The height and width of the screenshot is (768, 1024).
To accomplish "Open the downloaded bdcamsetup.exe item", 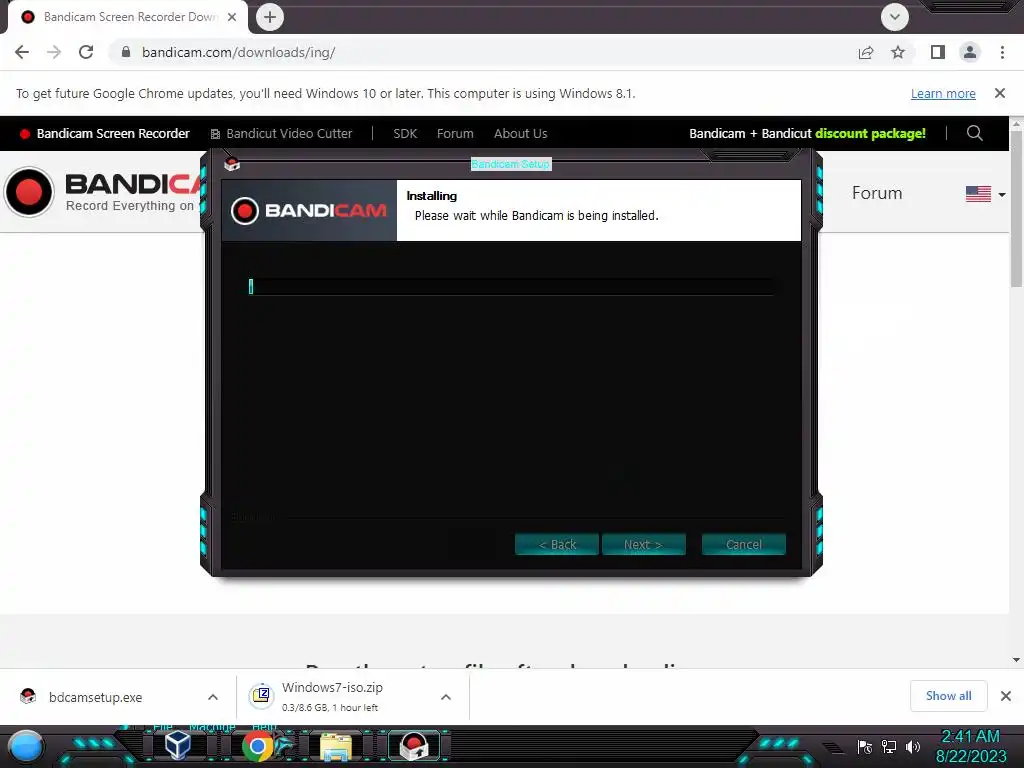I will [95, 697].
